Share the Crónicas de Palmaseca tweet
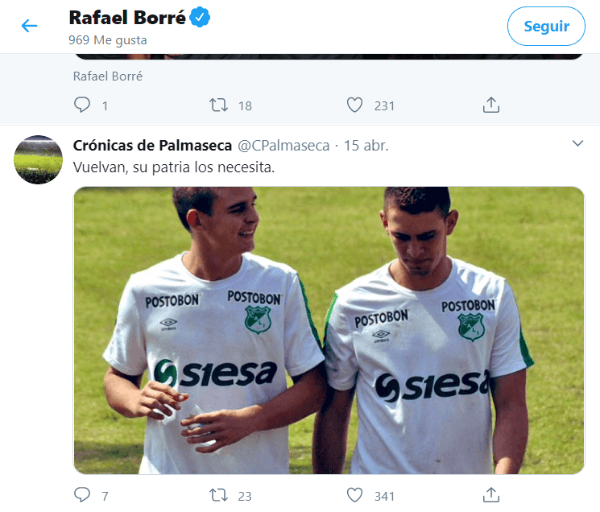The width and height of the screenshot is (600, 512). click(x=491, y=494)
